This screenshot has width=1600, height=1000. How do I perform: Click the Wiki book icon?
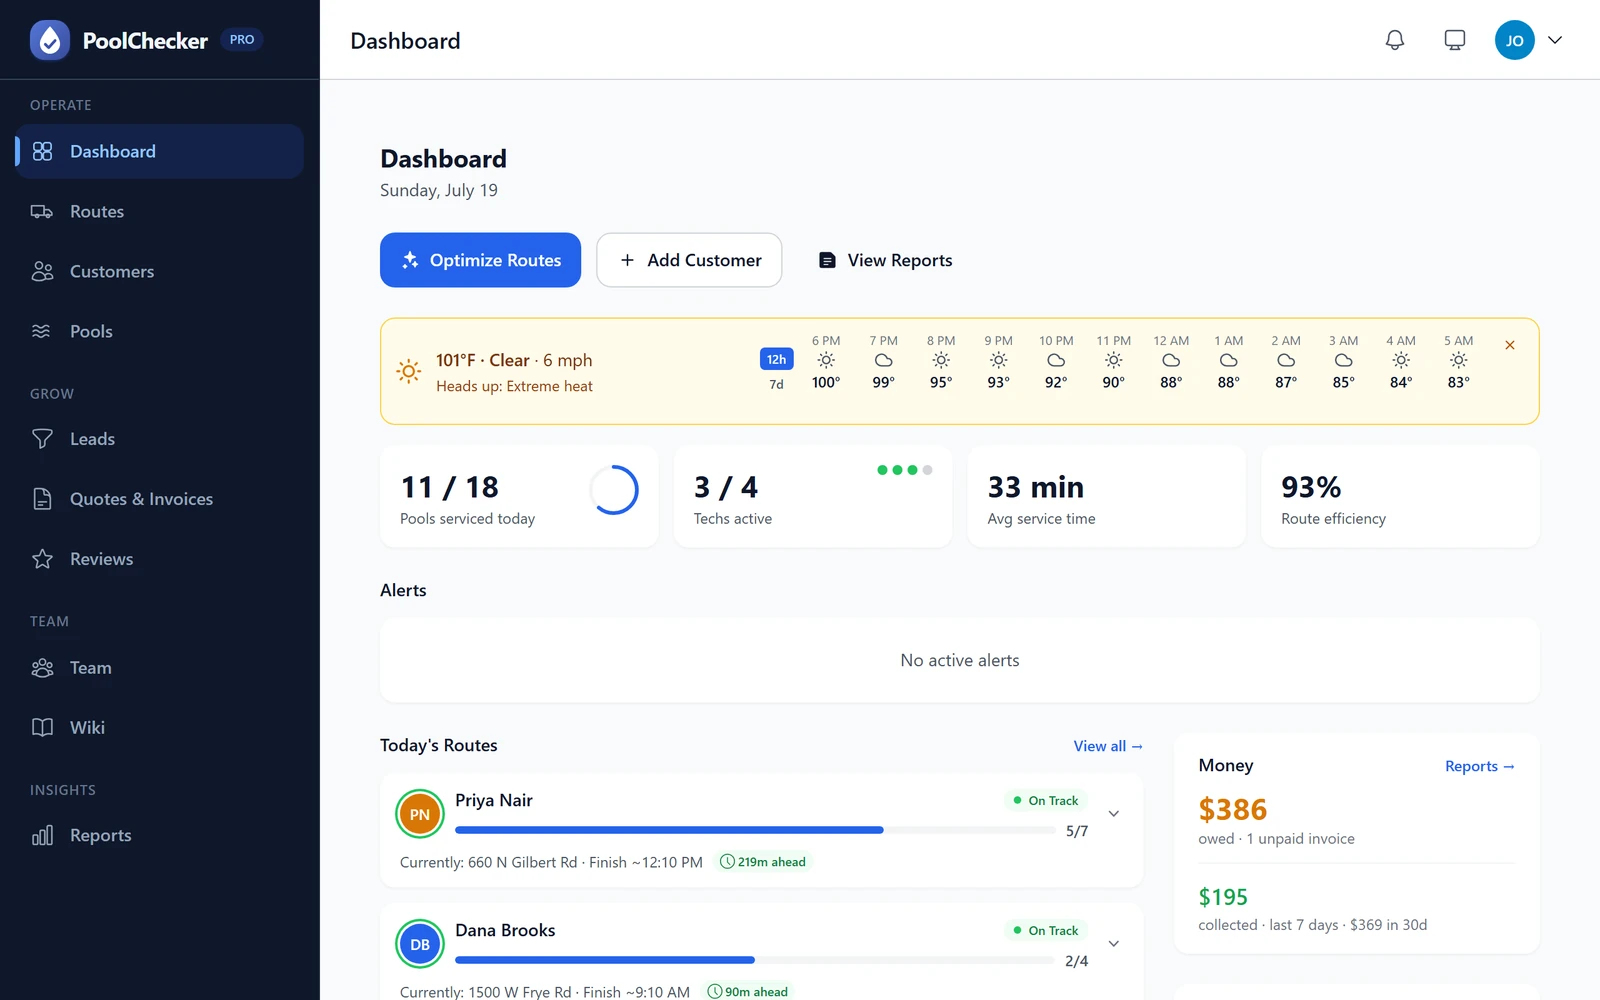pyautogui.click(x=42, y=727)
